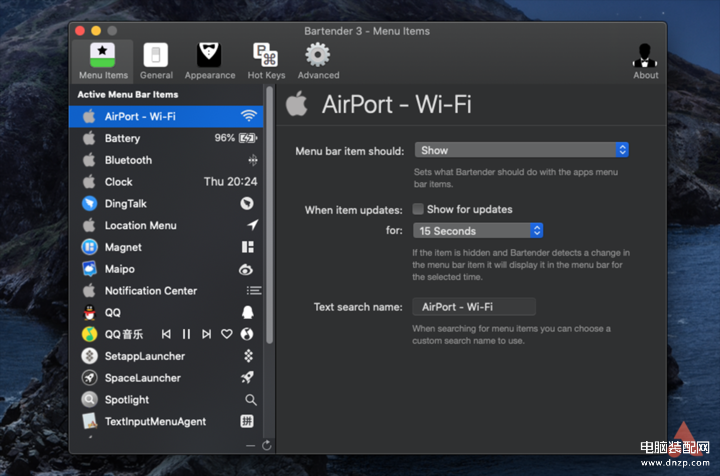
Task: Click the TextInputMenuAgent grid status icon
Action: tap(247, 421)
